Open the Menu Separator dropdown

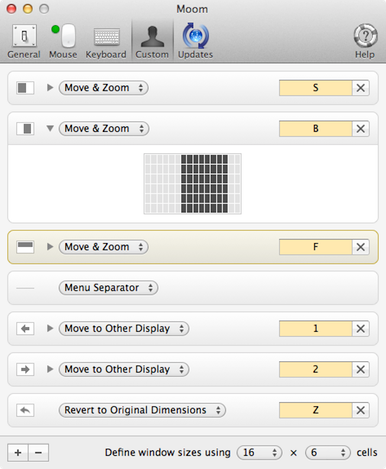click(x=108, y=288)
